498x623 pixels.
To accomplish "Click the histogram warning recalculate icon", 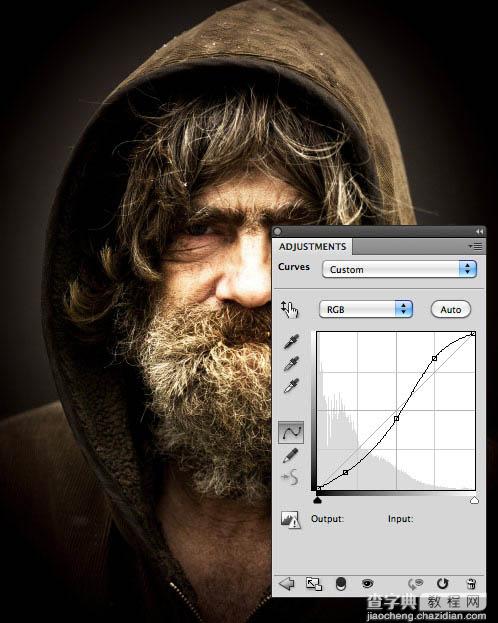I will click(291, 519).
